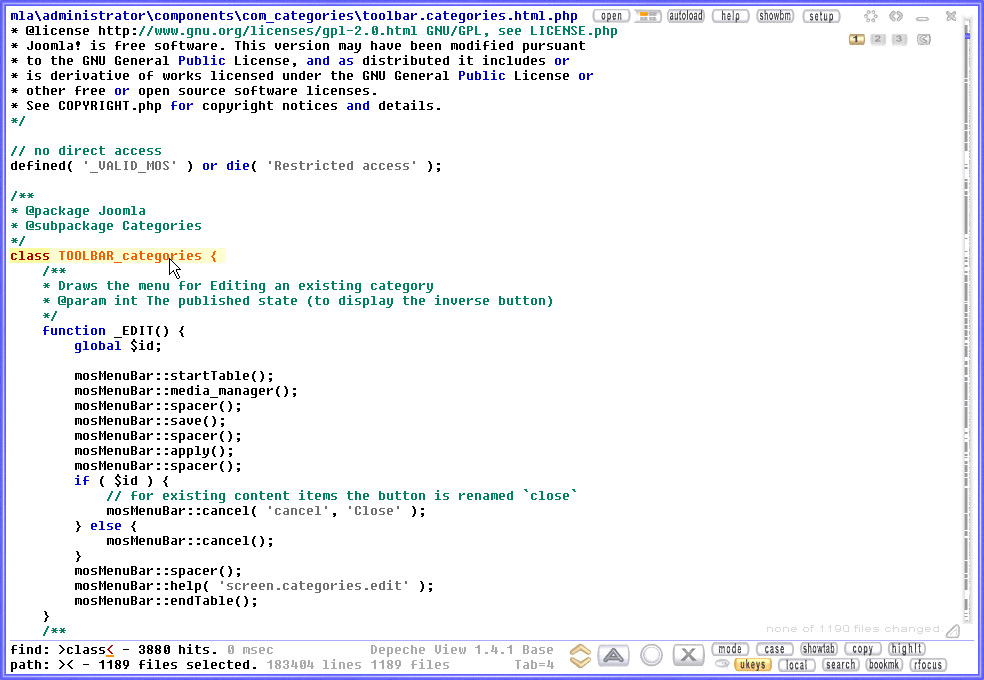The height and width of the screenshot is (680, 984).
Task: Click the 'A' text size icon button
Action: click(x=618, y=656)
